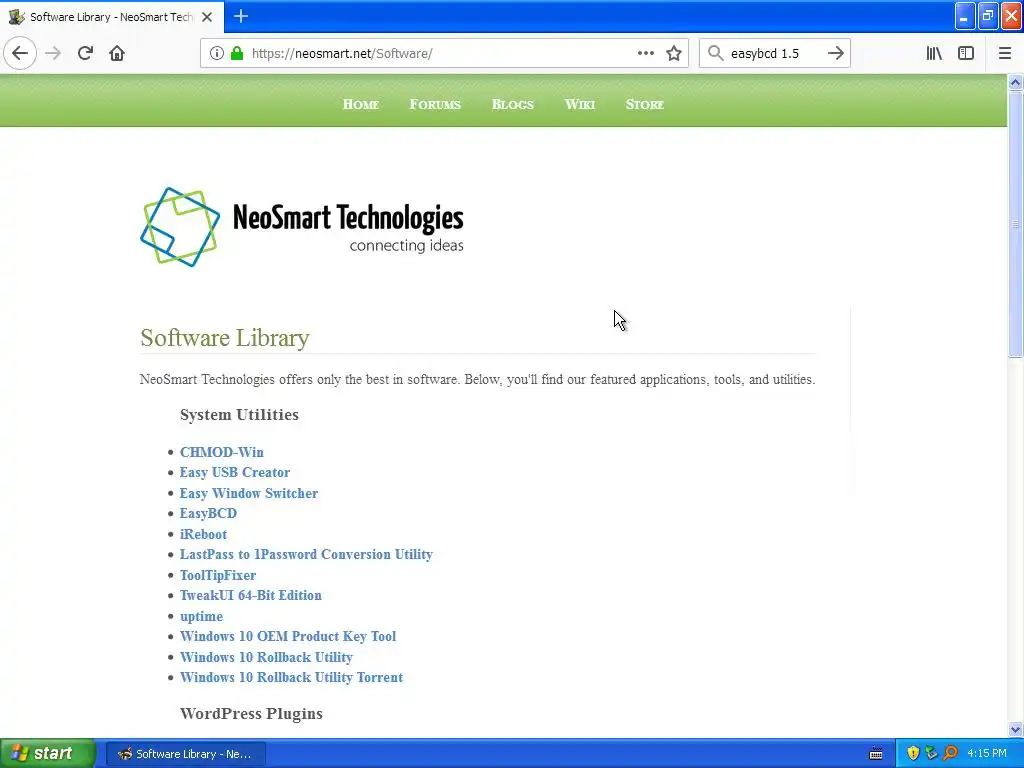
Task: Open the ToolTipFixer link
Action: (x=218, y=575)
